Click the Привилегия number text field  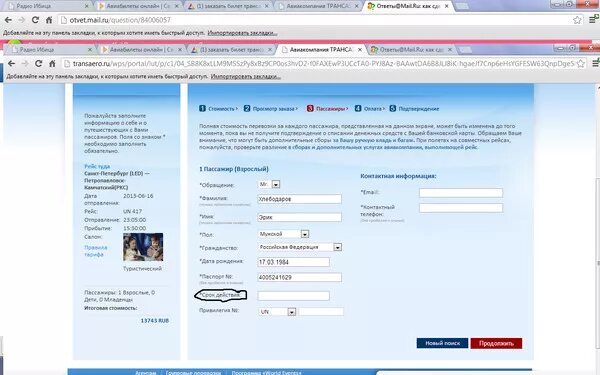coord(321,312)
